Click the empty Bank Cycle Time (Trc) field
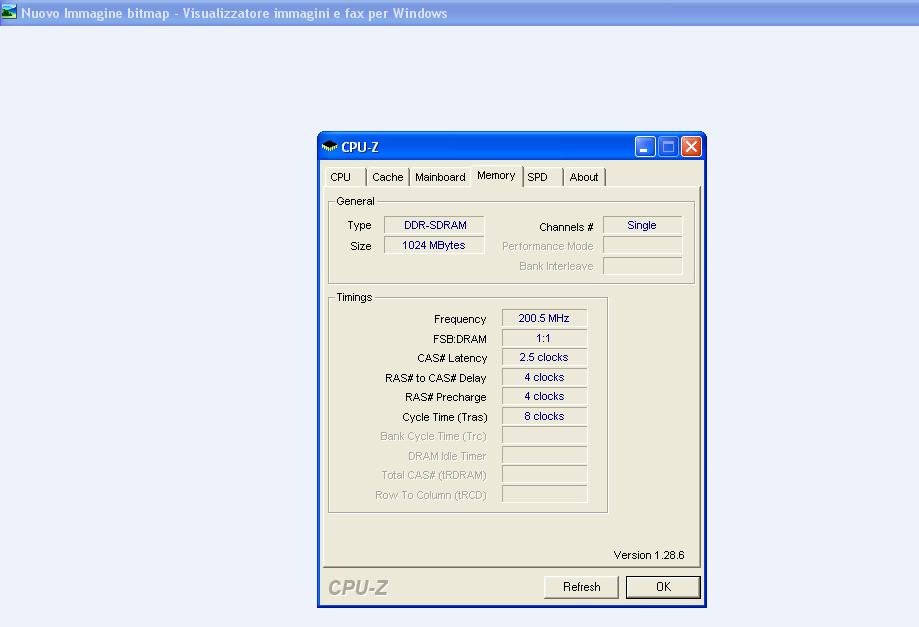 pyautogui.click(x=544, y=435)
